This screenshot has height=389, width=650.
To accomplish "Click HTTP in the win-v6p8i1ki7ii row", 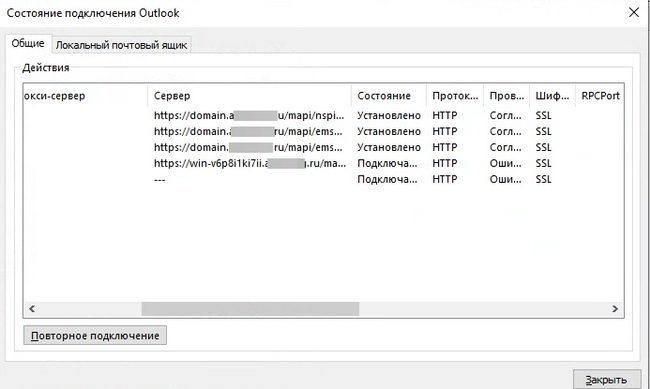I will 444,163.
